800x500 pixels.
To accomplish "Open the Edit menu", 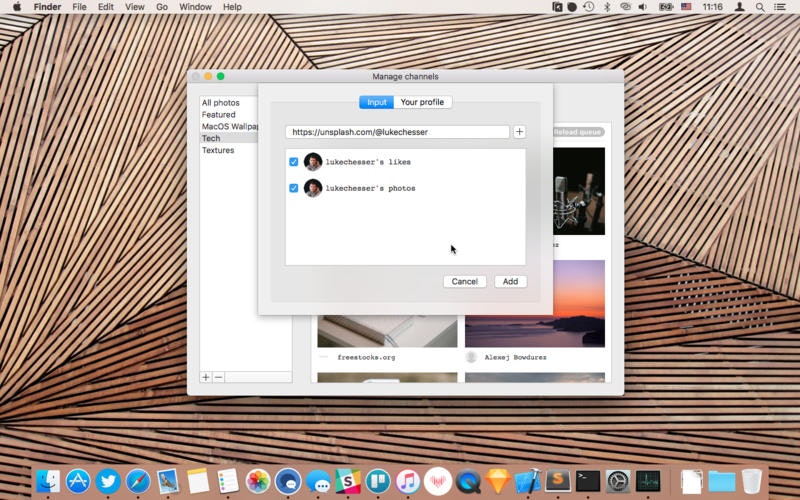I will tap(106, 7).
